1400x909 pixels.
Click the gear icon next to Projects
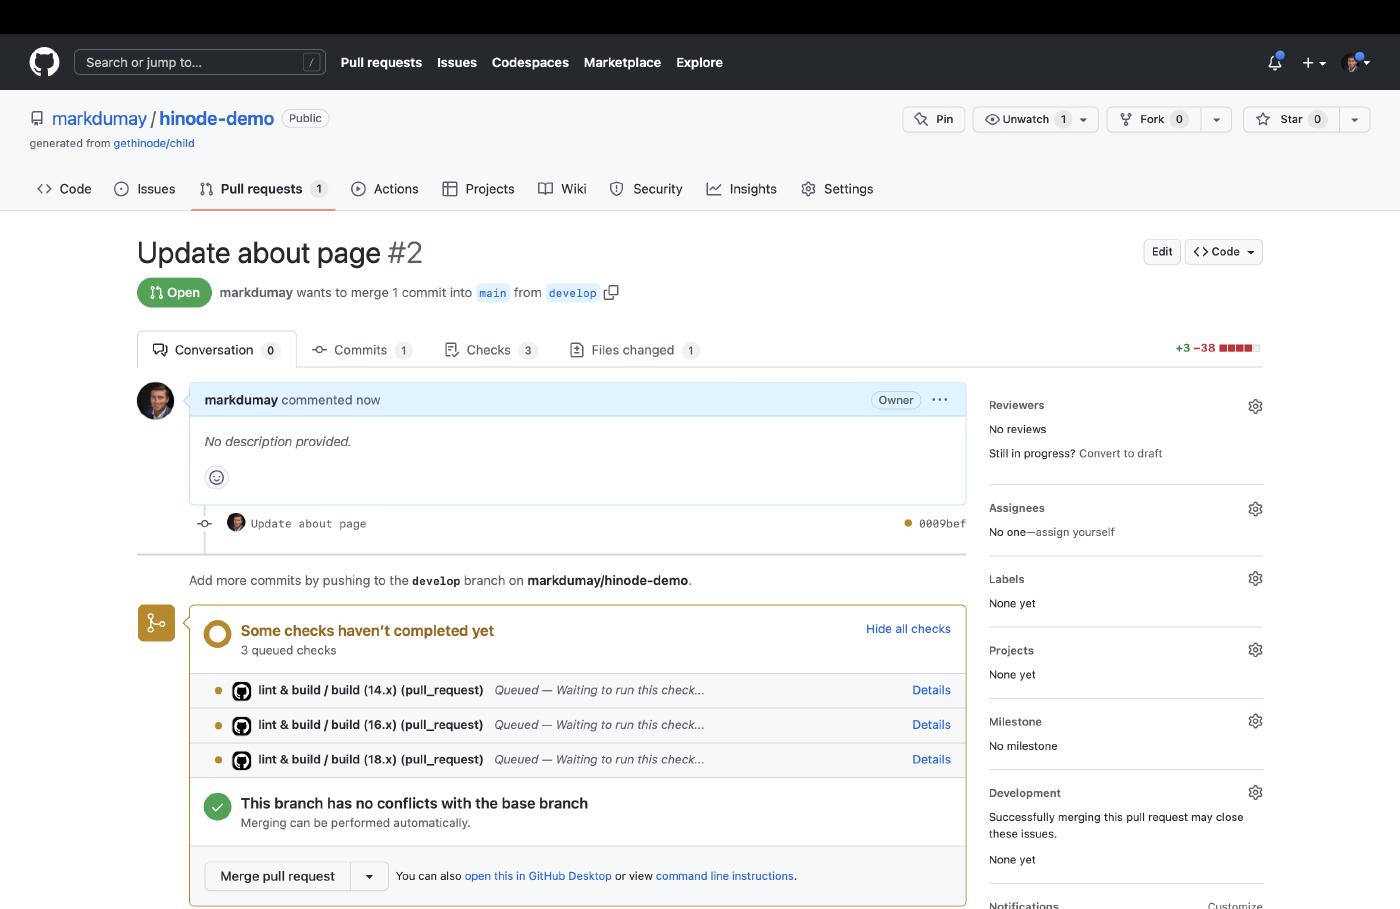tap(1255, 650)
